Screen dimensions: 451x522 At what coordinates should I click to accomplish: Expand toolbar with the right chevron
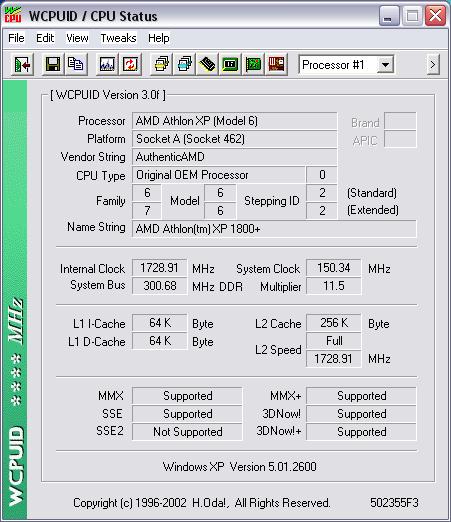433,64
